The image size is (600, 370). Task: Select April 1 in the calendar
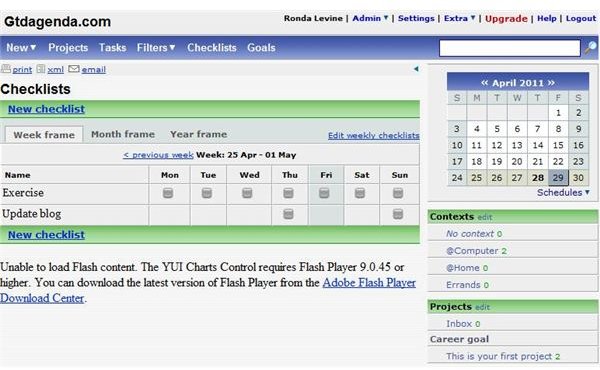(x=558, y=112)
